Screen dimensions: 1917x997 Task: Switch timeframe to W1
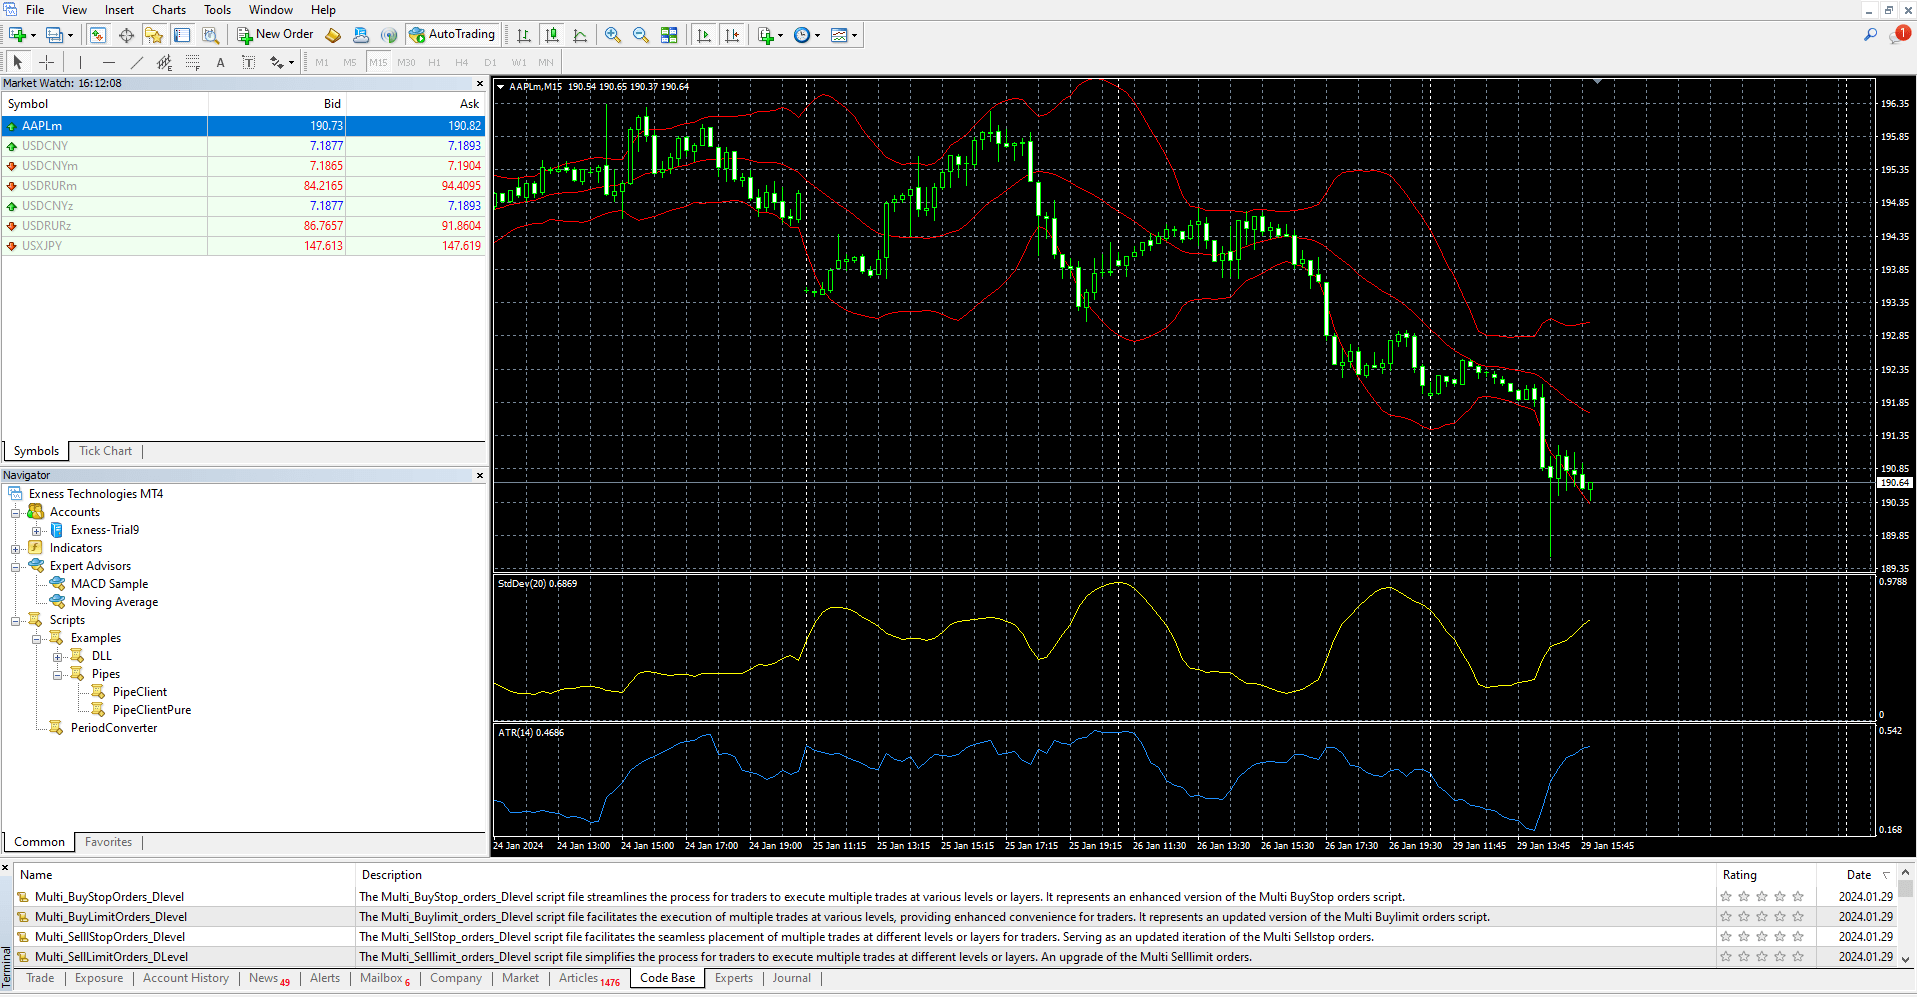[519, 62]
